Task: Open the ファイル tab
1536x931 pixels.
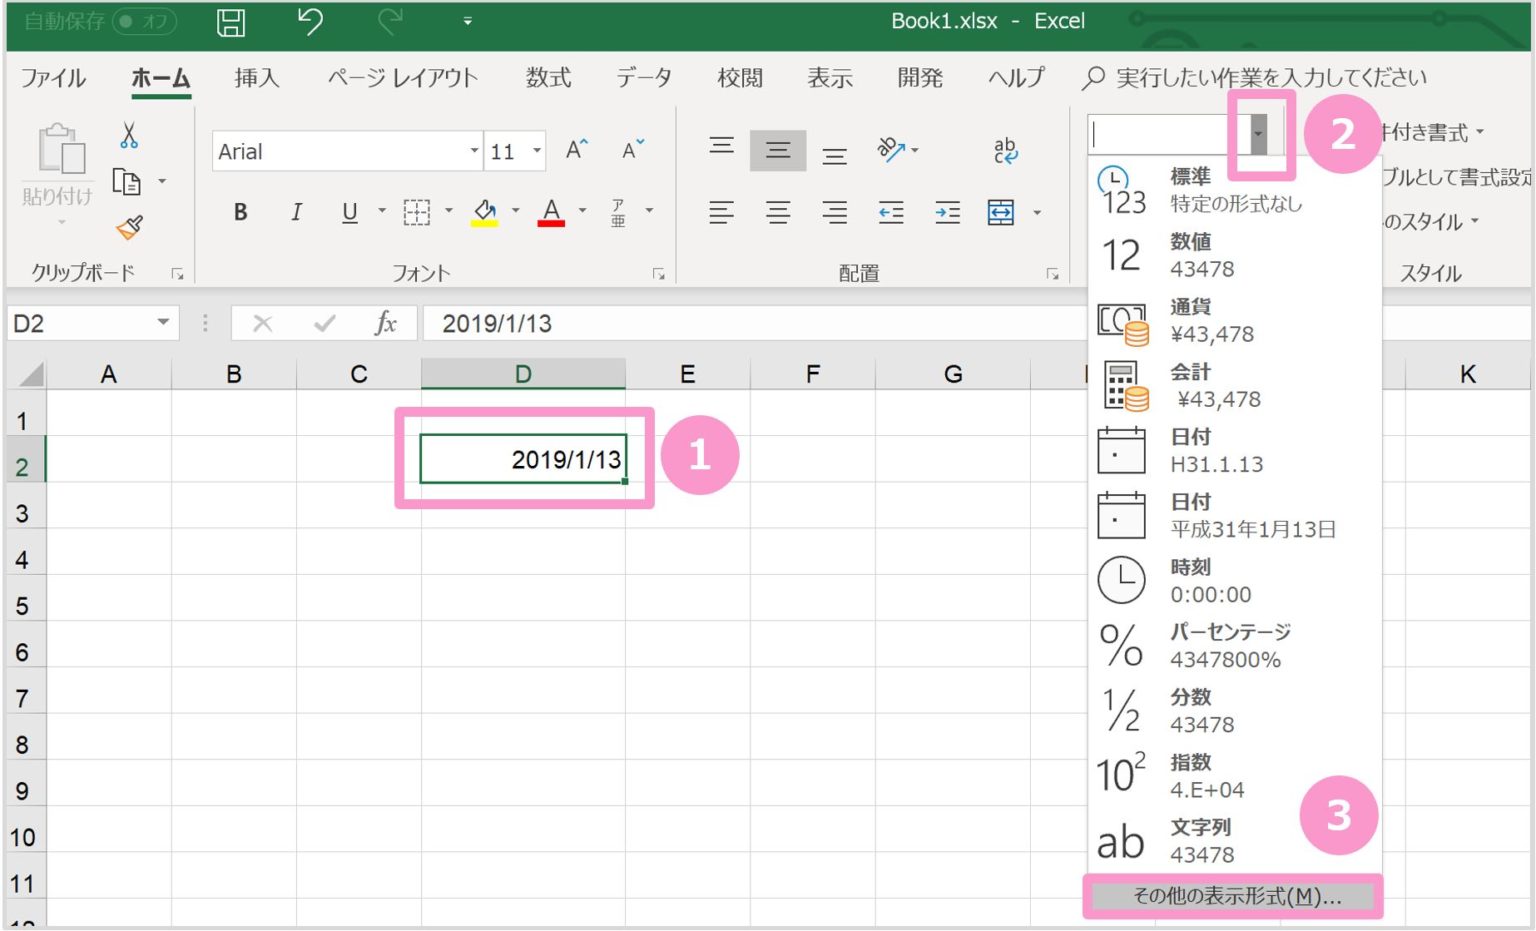Action: (54, 78)
